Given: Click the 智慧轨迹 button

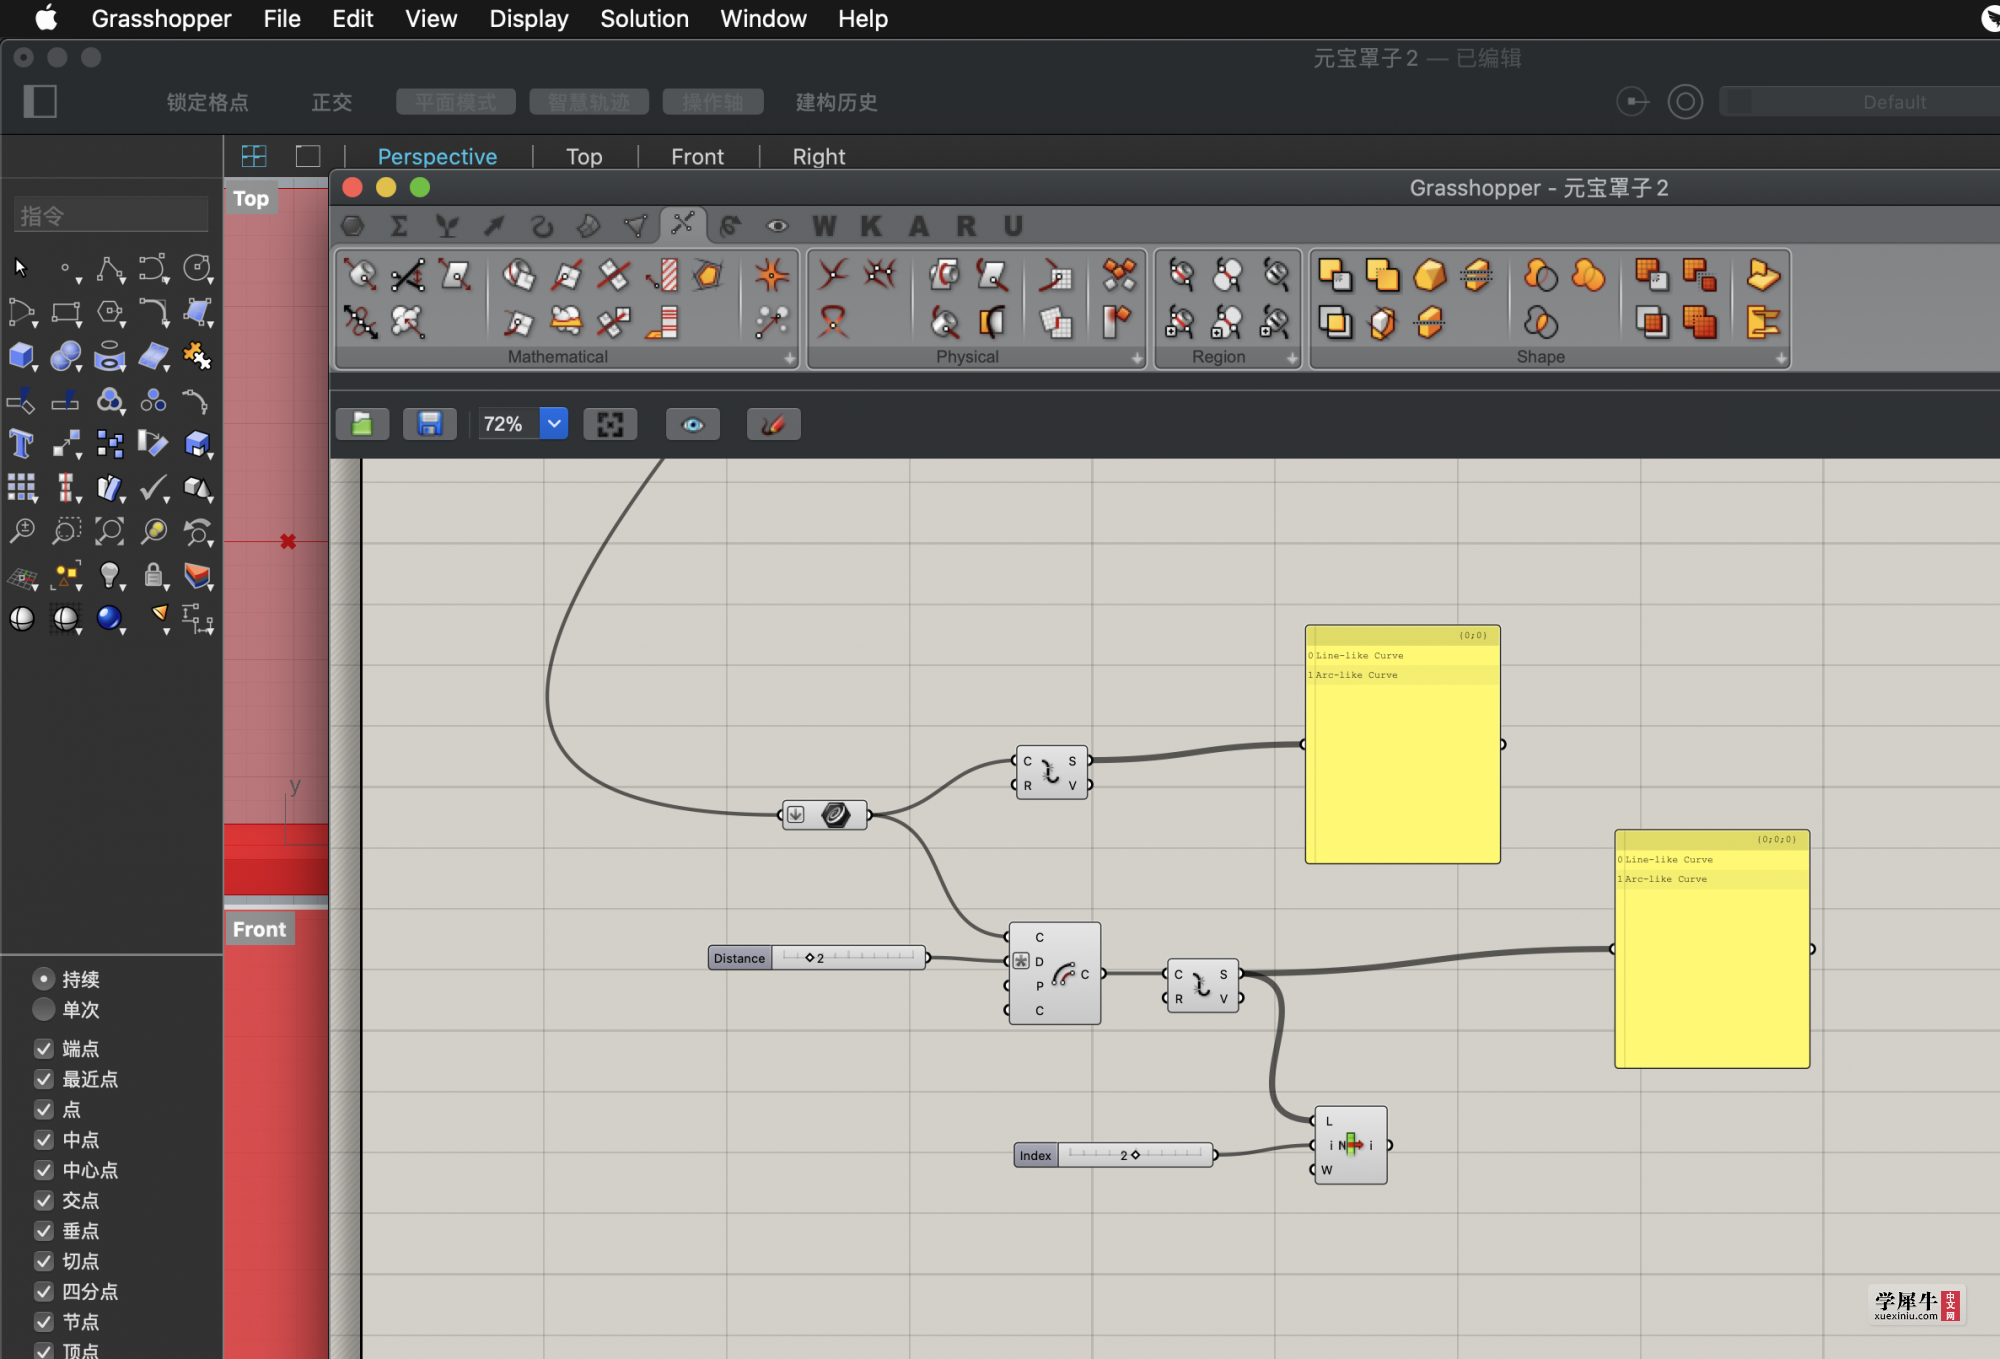Looking at the screenshot, I should pyautogui.click(x=589, y=102).
